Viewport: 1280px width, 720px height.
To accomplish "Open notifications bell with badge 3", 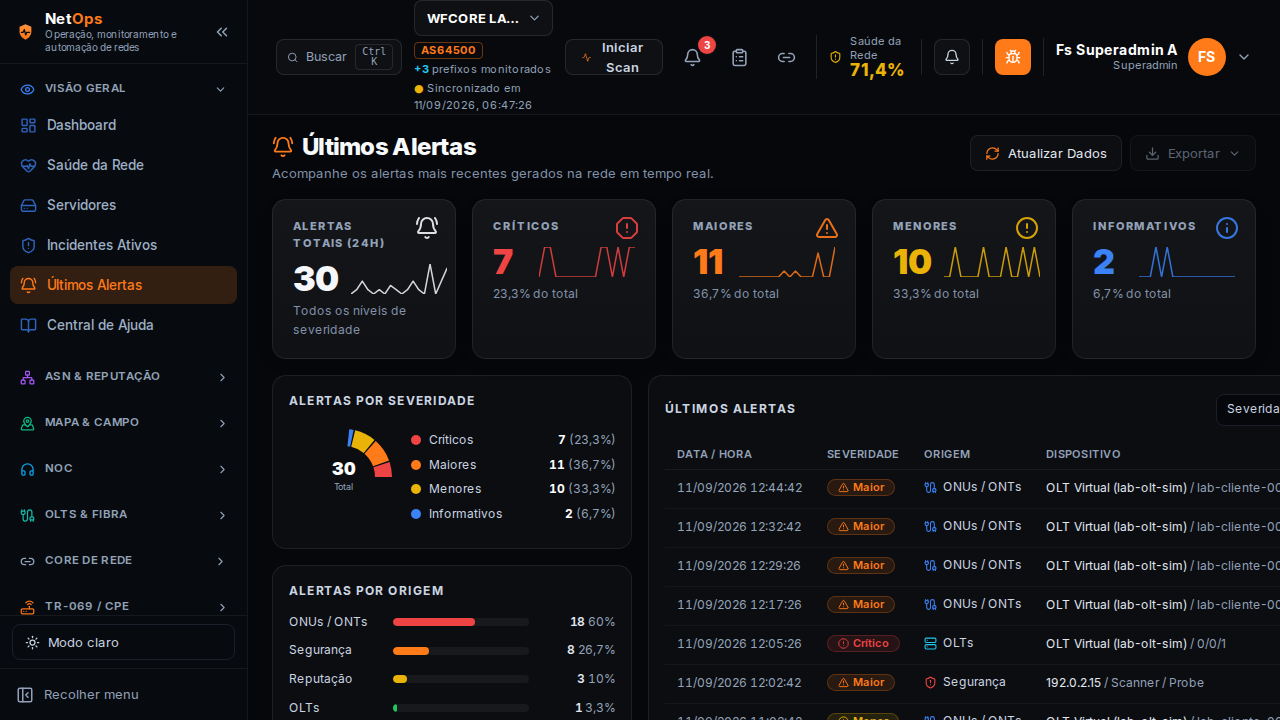I will tap(692, 57).
